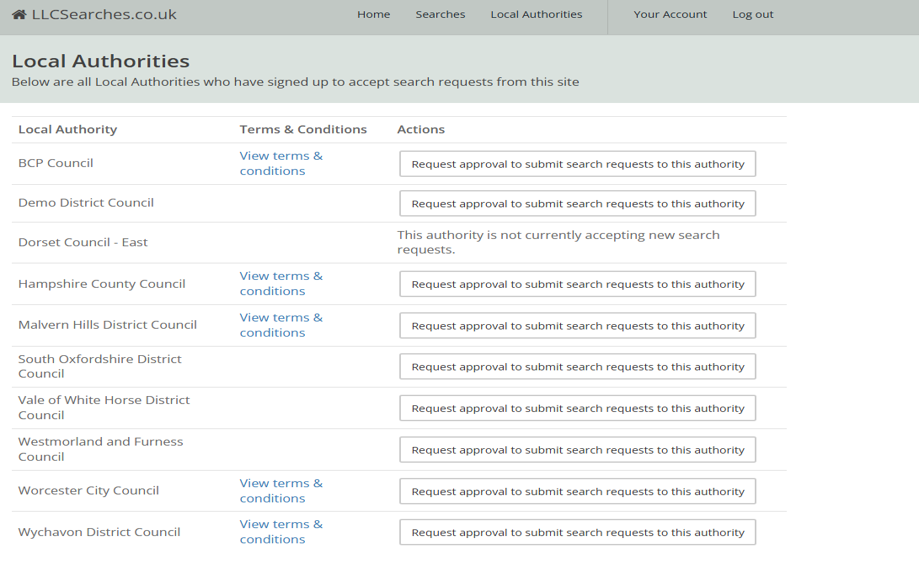Viewport: 919px width, 573px height.
Task: View terms & conditions for Hampshire County Council
Action: 281,284
